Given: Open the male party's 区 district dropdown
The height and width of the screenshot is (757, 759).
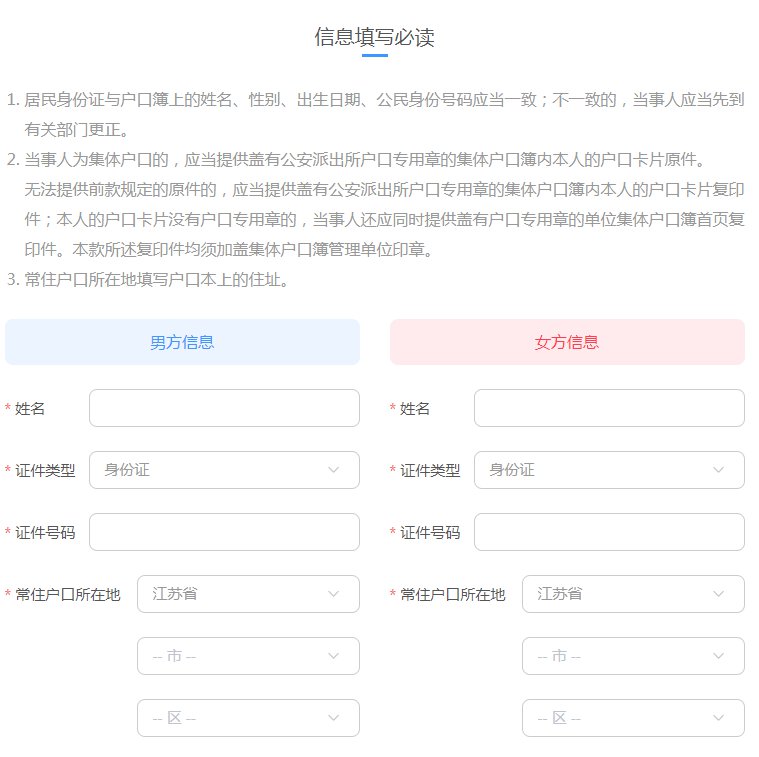Looking at the screenshot, I should (248, 718).
